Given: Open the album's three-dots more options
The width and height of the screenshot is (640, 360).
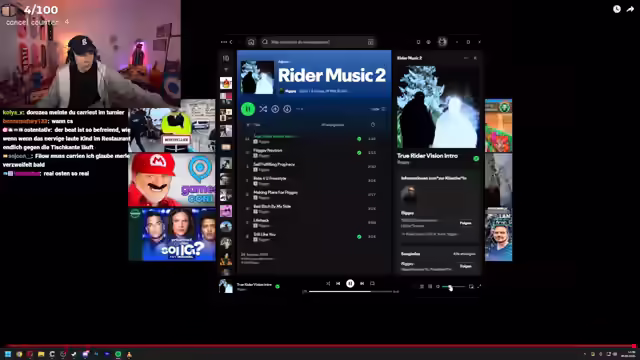Looking at the screenshot, I should pos(300,109).
